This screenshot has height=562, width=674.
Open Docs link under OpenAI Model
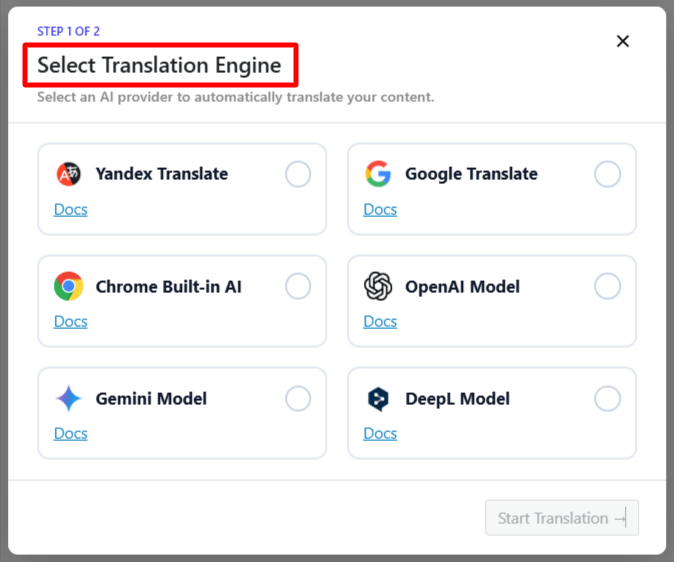(x=380, y=321)
